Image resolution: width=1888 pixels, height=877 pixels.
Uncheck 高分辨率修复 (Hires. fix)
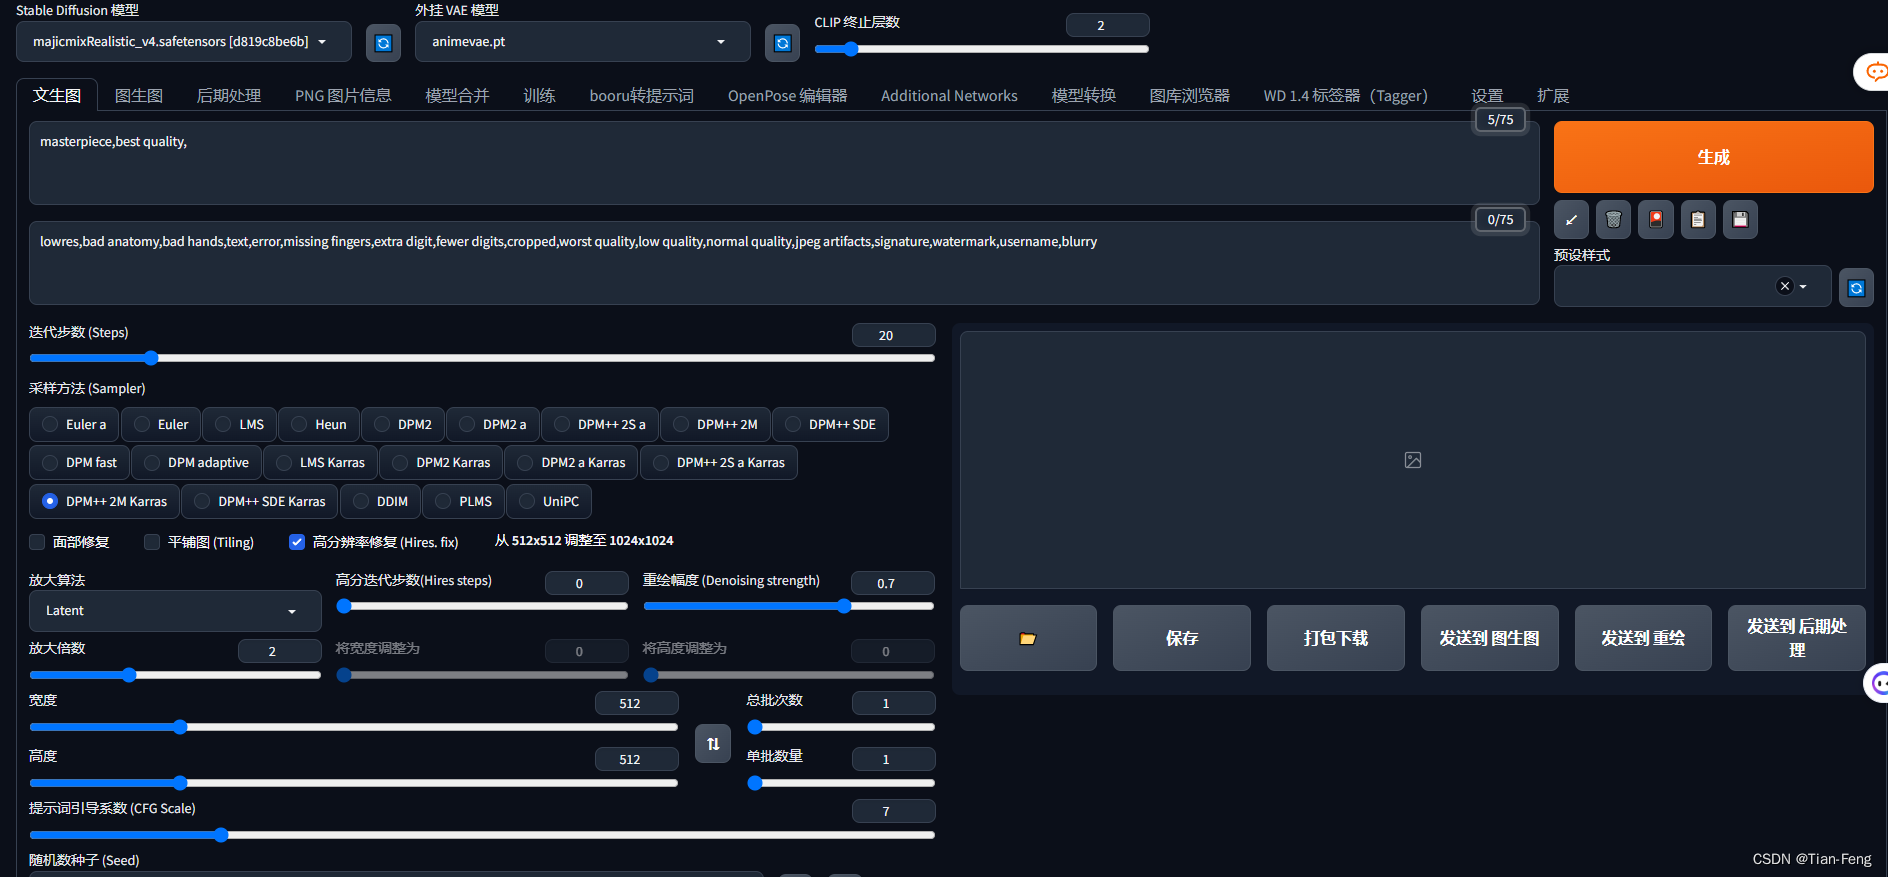[x=297, y=542]
